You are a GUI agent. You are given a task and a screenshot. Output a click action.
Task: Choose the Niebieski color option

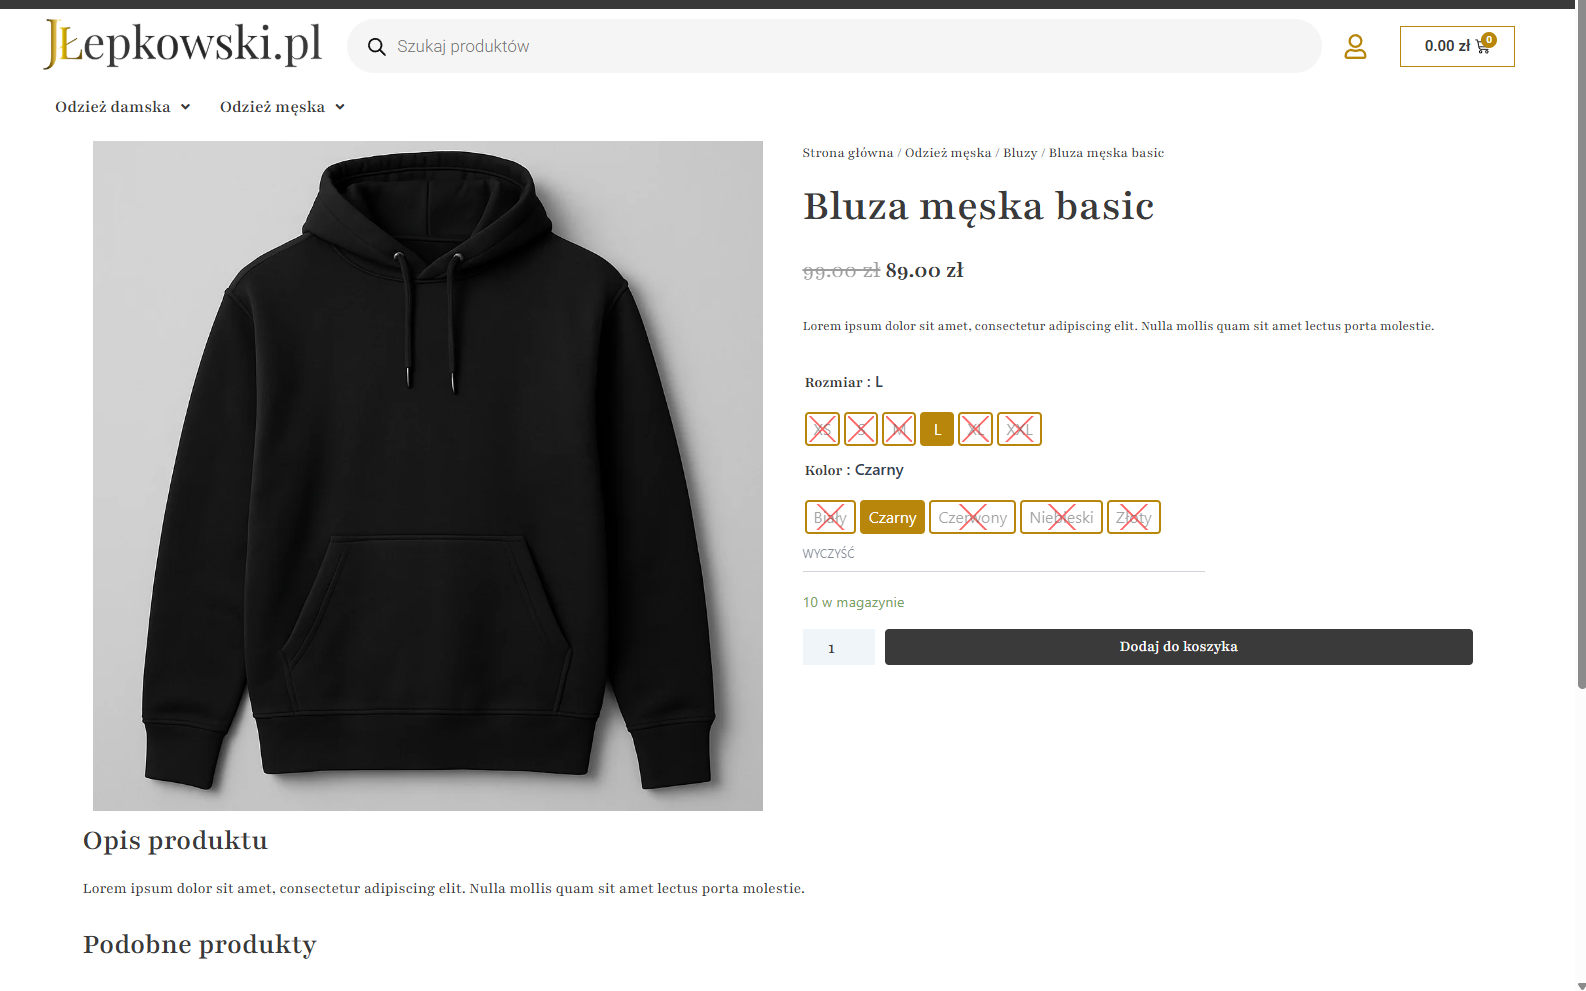1061,517
